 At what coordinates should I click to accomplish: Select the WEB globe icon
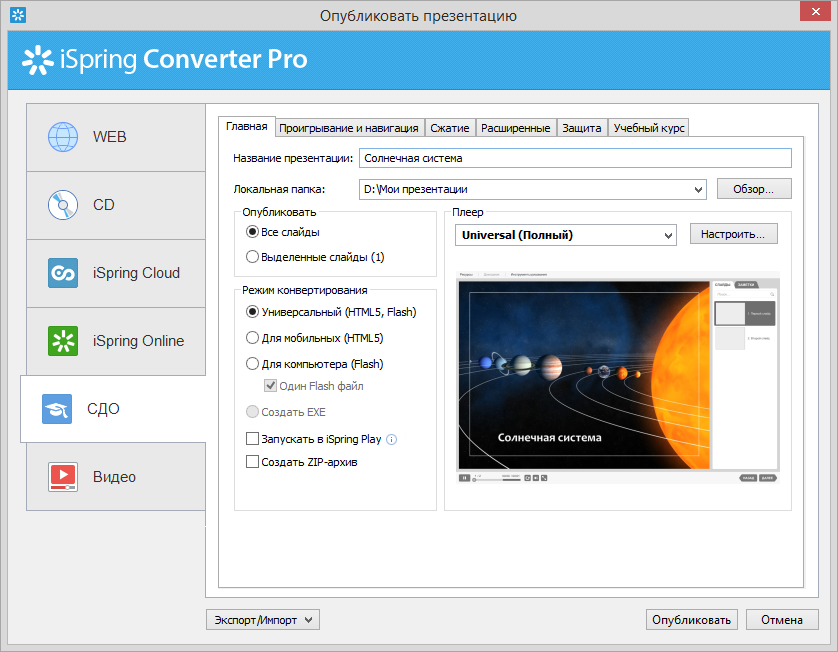63,137
